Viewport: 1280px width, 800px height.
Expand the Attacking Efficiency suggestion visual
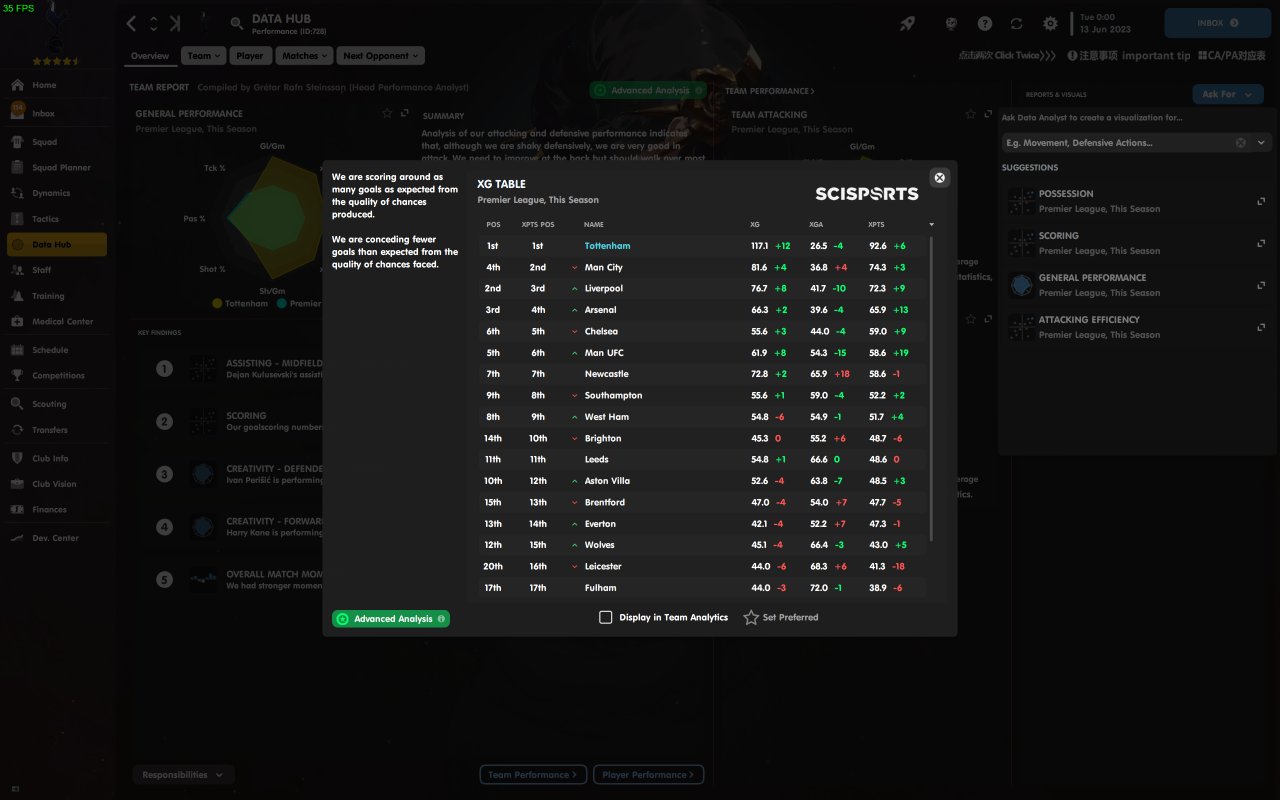[1261, 327]
